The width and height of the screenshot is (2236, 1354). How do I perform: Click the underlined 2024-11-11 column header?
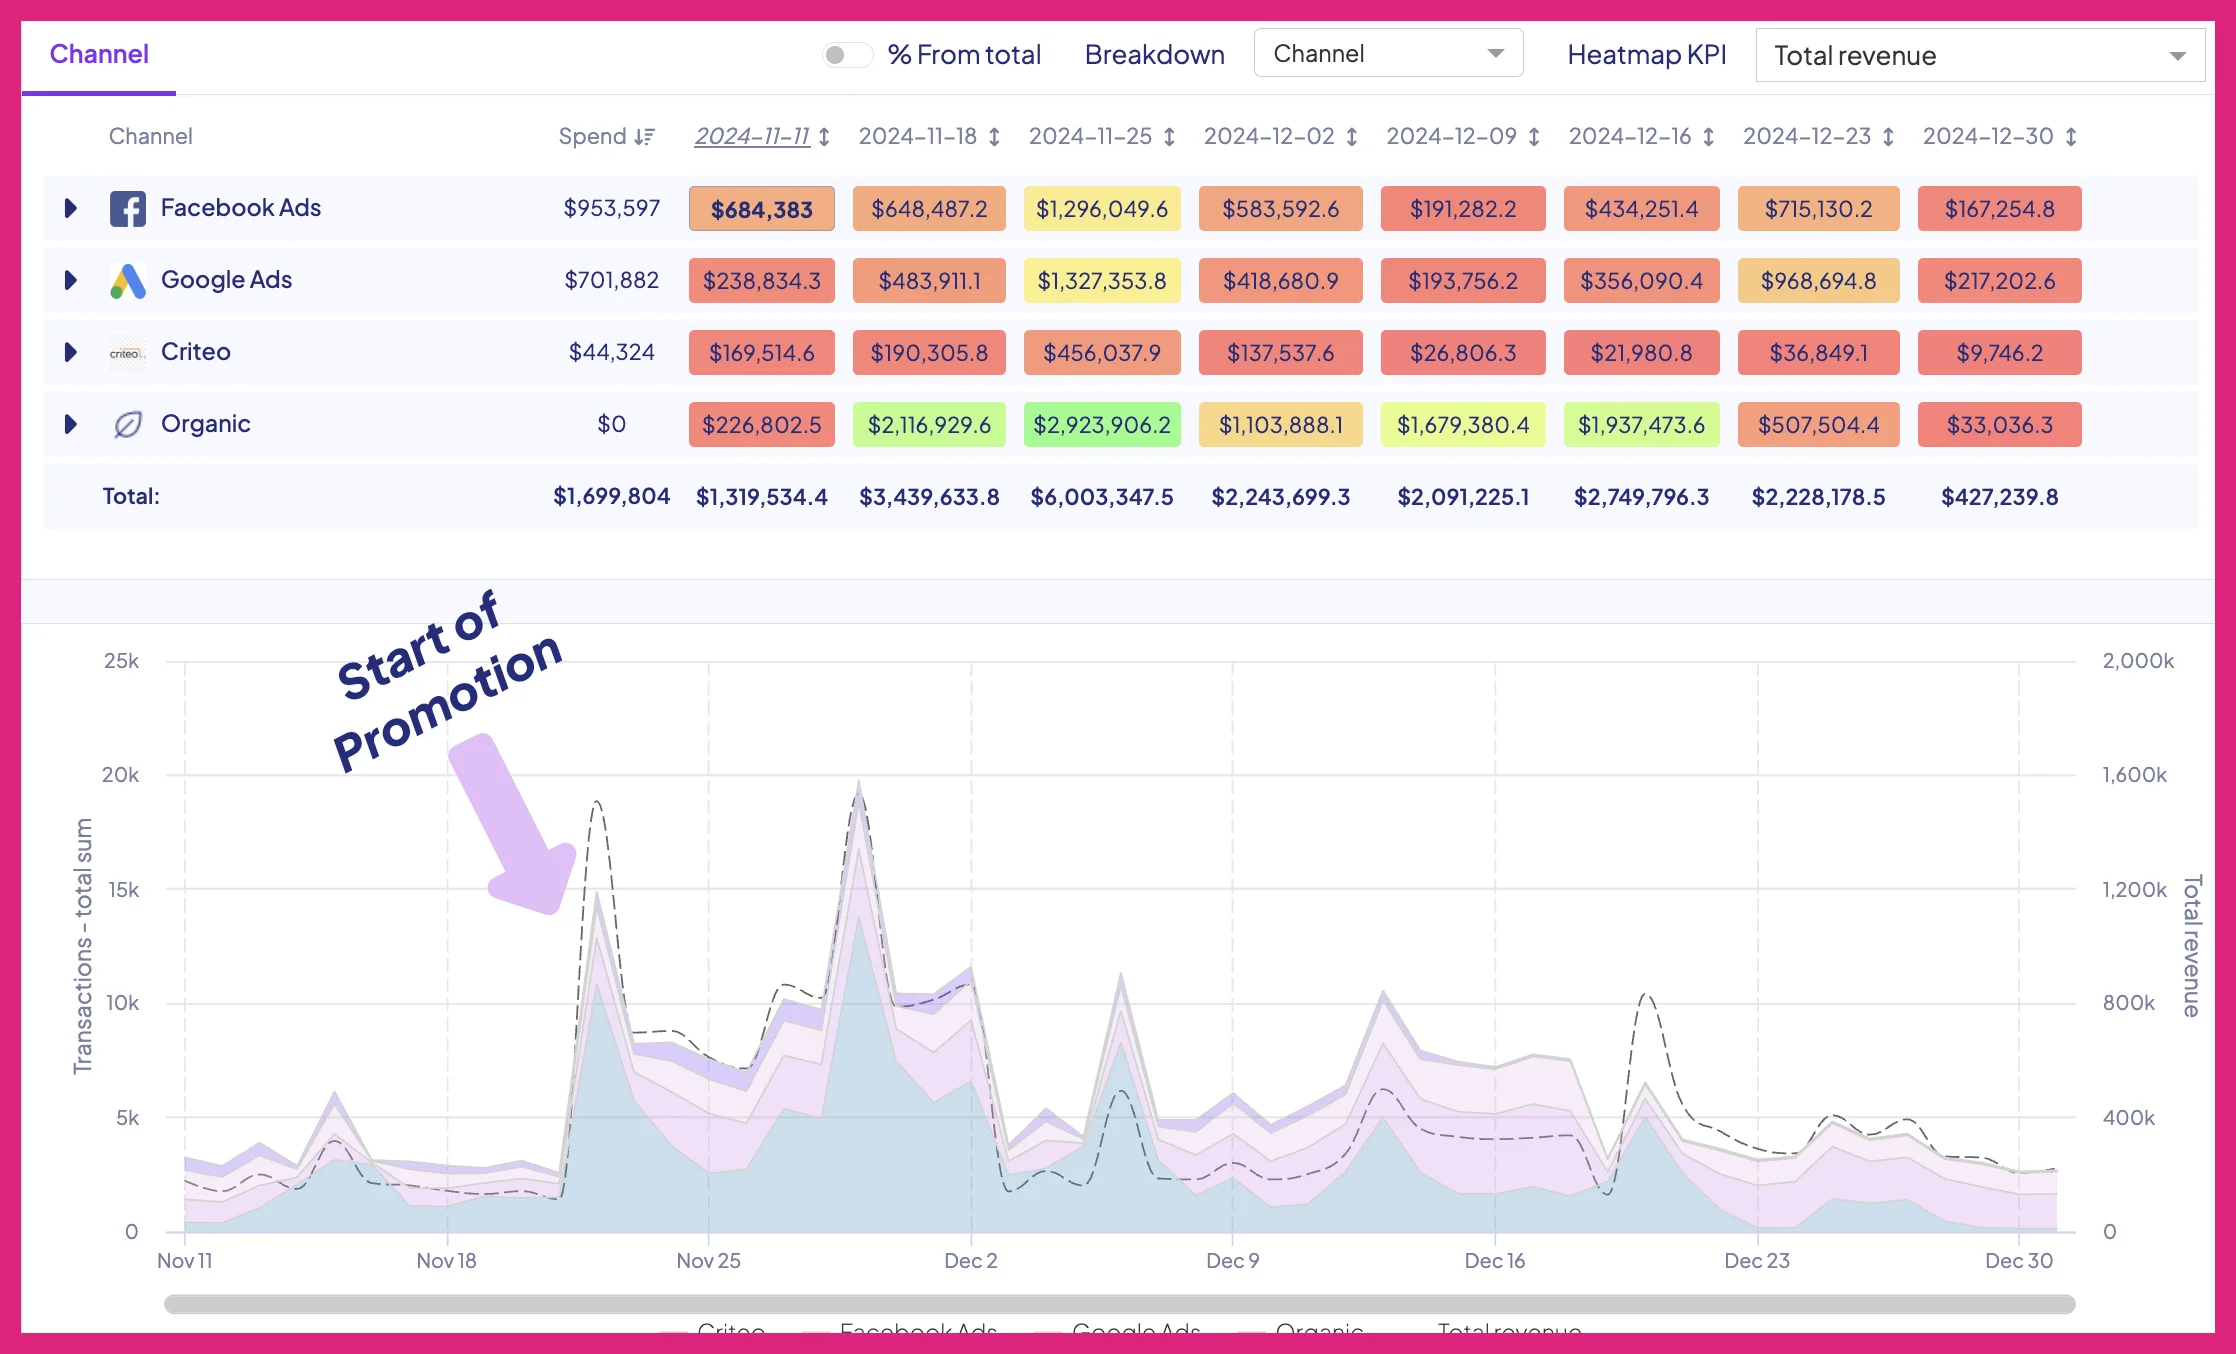tap(753, 136)
